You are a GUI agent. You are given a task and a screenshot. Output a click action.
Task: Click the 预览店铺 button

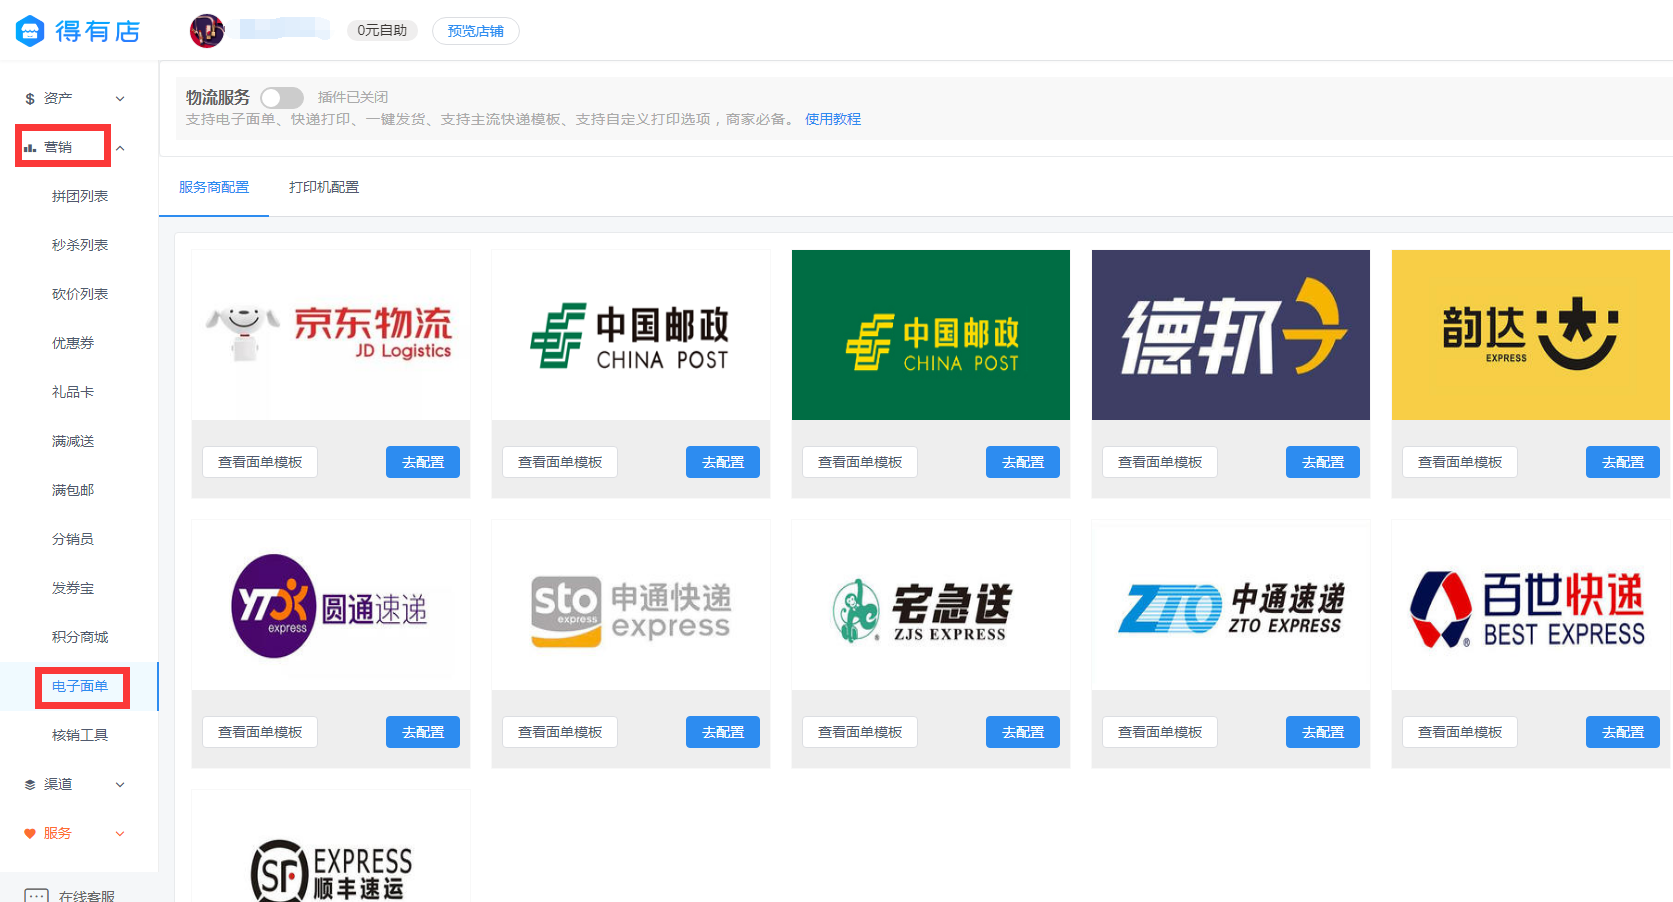476,31
